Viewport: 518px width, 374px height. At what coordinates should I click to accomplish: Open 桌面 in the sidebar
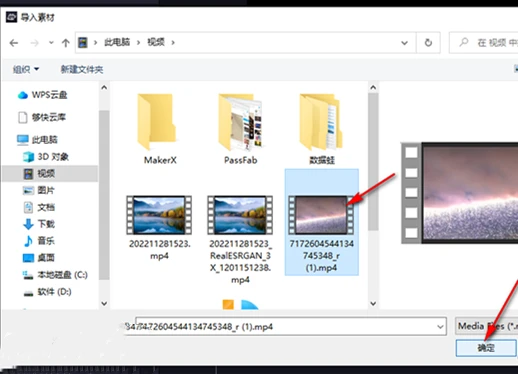46,258
